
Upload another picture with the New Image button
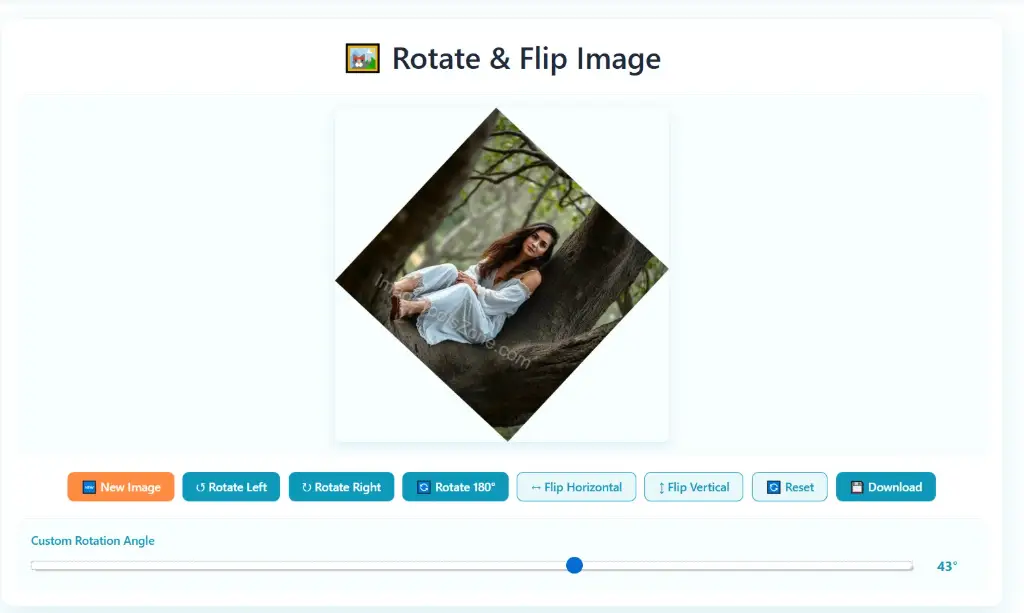click(x=121, y=487)
